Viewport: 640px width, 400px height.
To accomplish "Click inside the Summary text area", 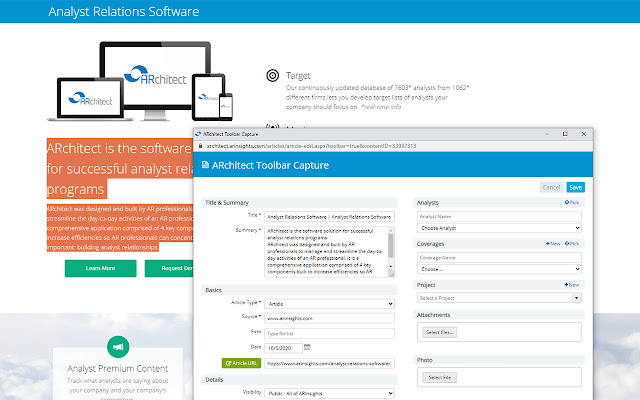I will point(326,252).
